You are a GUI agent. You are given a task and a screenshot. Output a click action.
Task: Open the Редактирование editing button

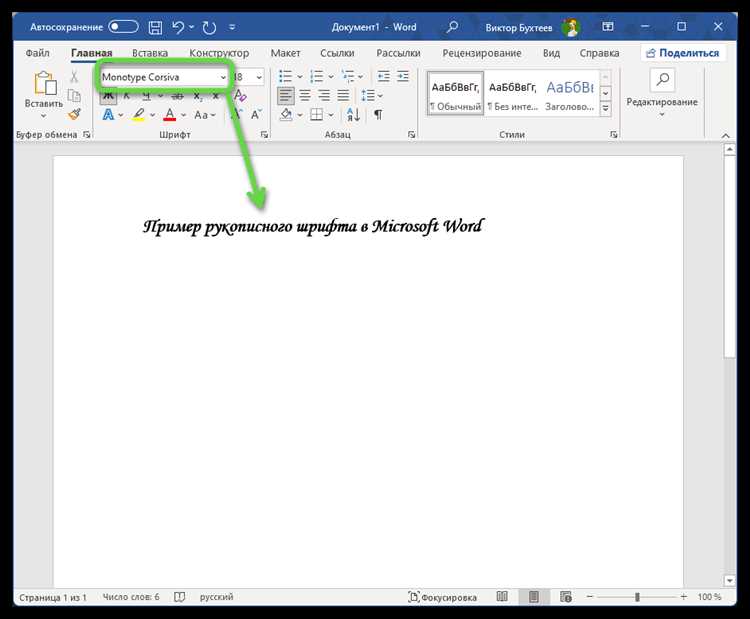pyautogui.click(x=662, y=94)
